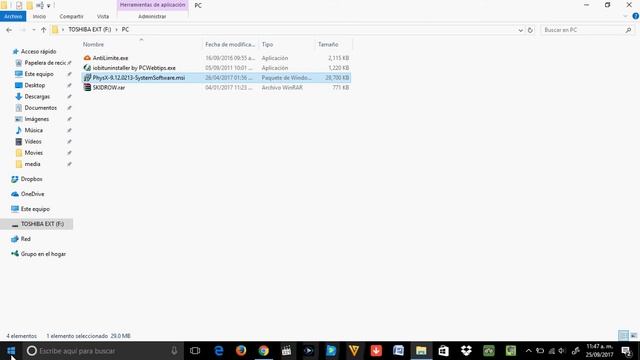Open Movies folder in sidebar
This screenshot has height=360, width=640.
point(33,153)
